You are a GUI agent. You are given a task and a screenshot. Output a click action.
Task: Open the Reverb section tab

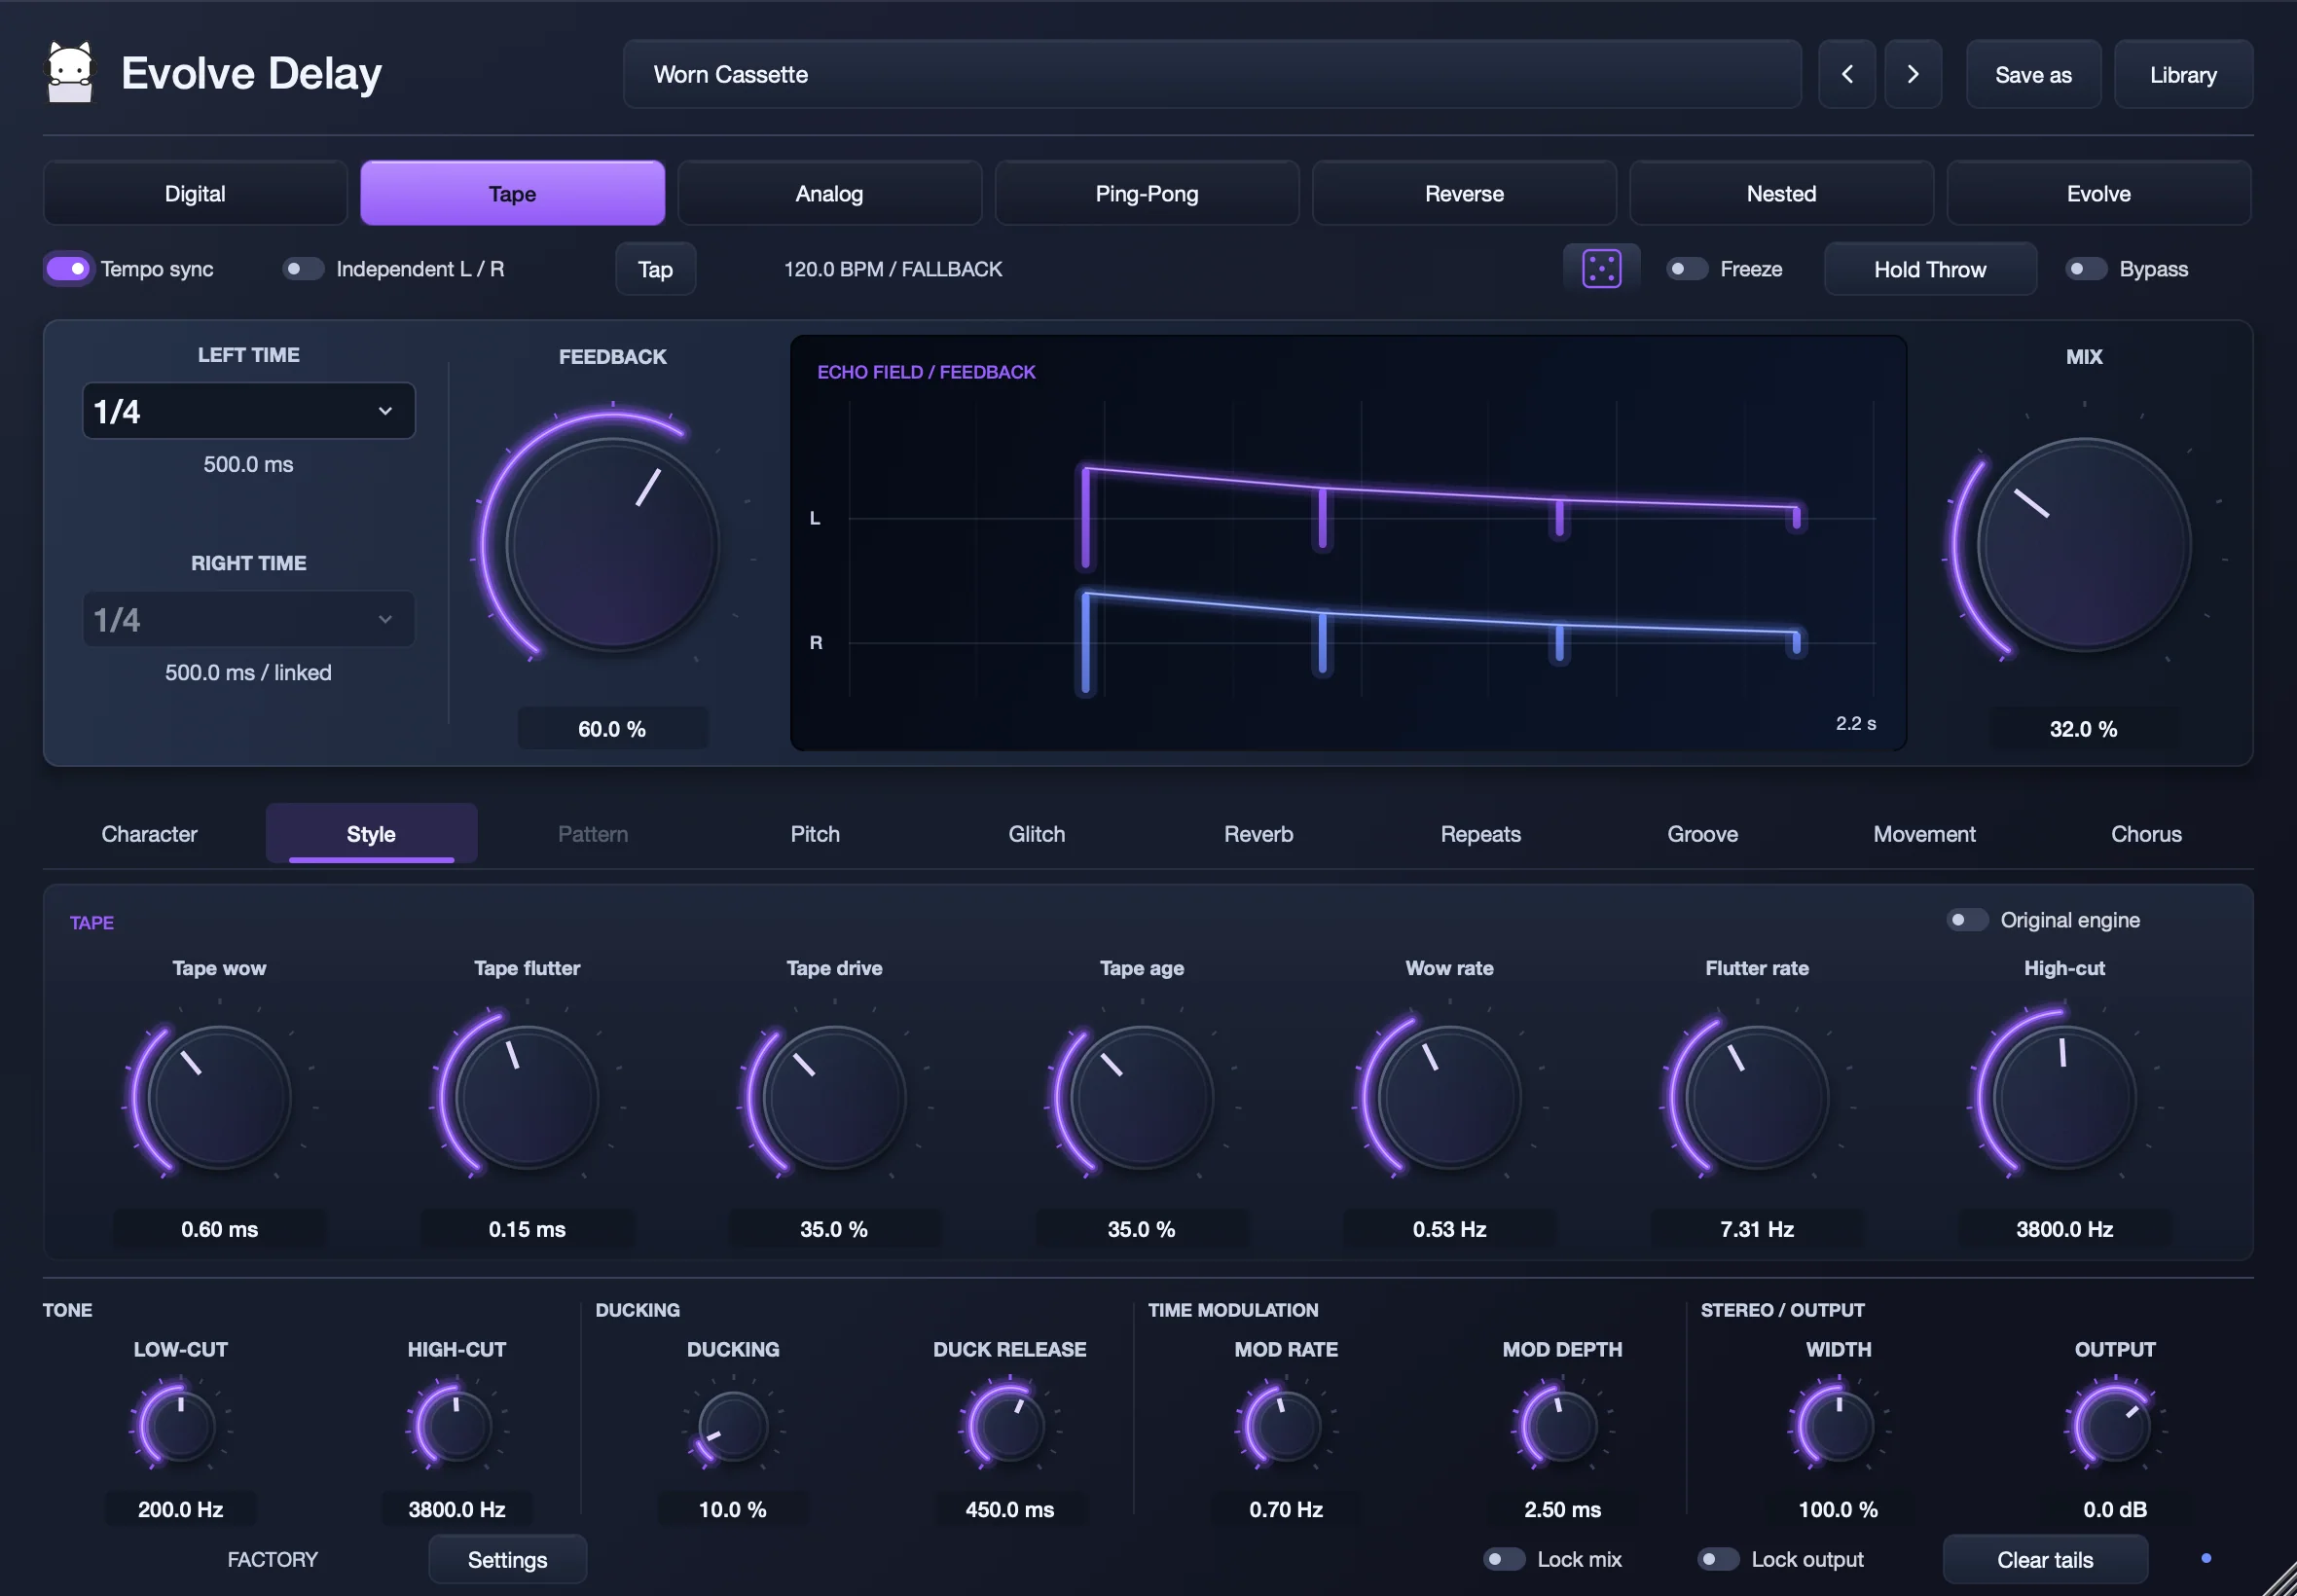(x=1258, y=833)
